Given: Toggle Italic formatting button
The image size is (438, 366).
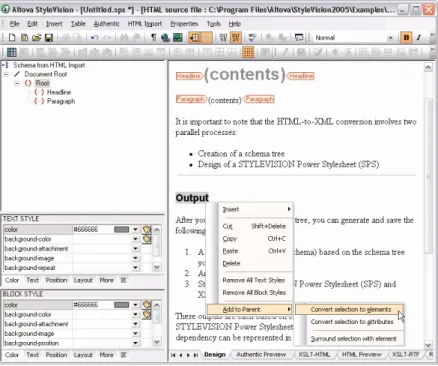Looking at the screenshot, I should click(419, 38).
